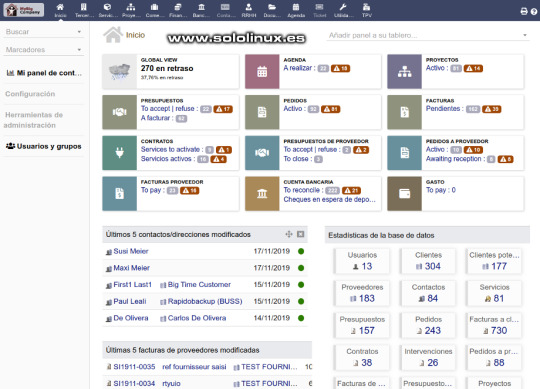Click the Awaiting reception link
This screenshot has width=540, height=389.
(455, 159)
